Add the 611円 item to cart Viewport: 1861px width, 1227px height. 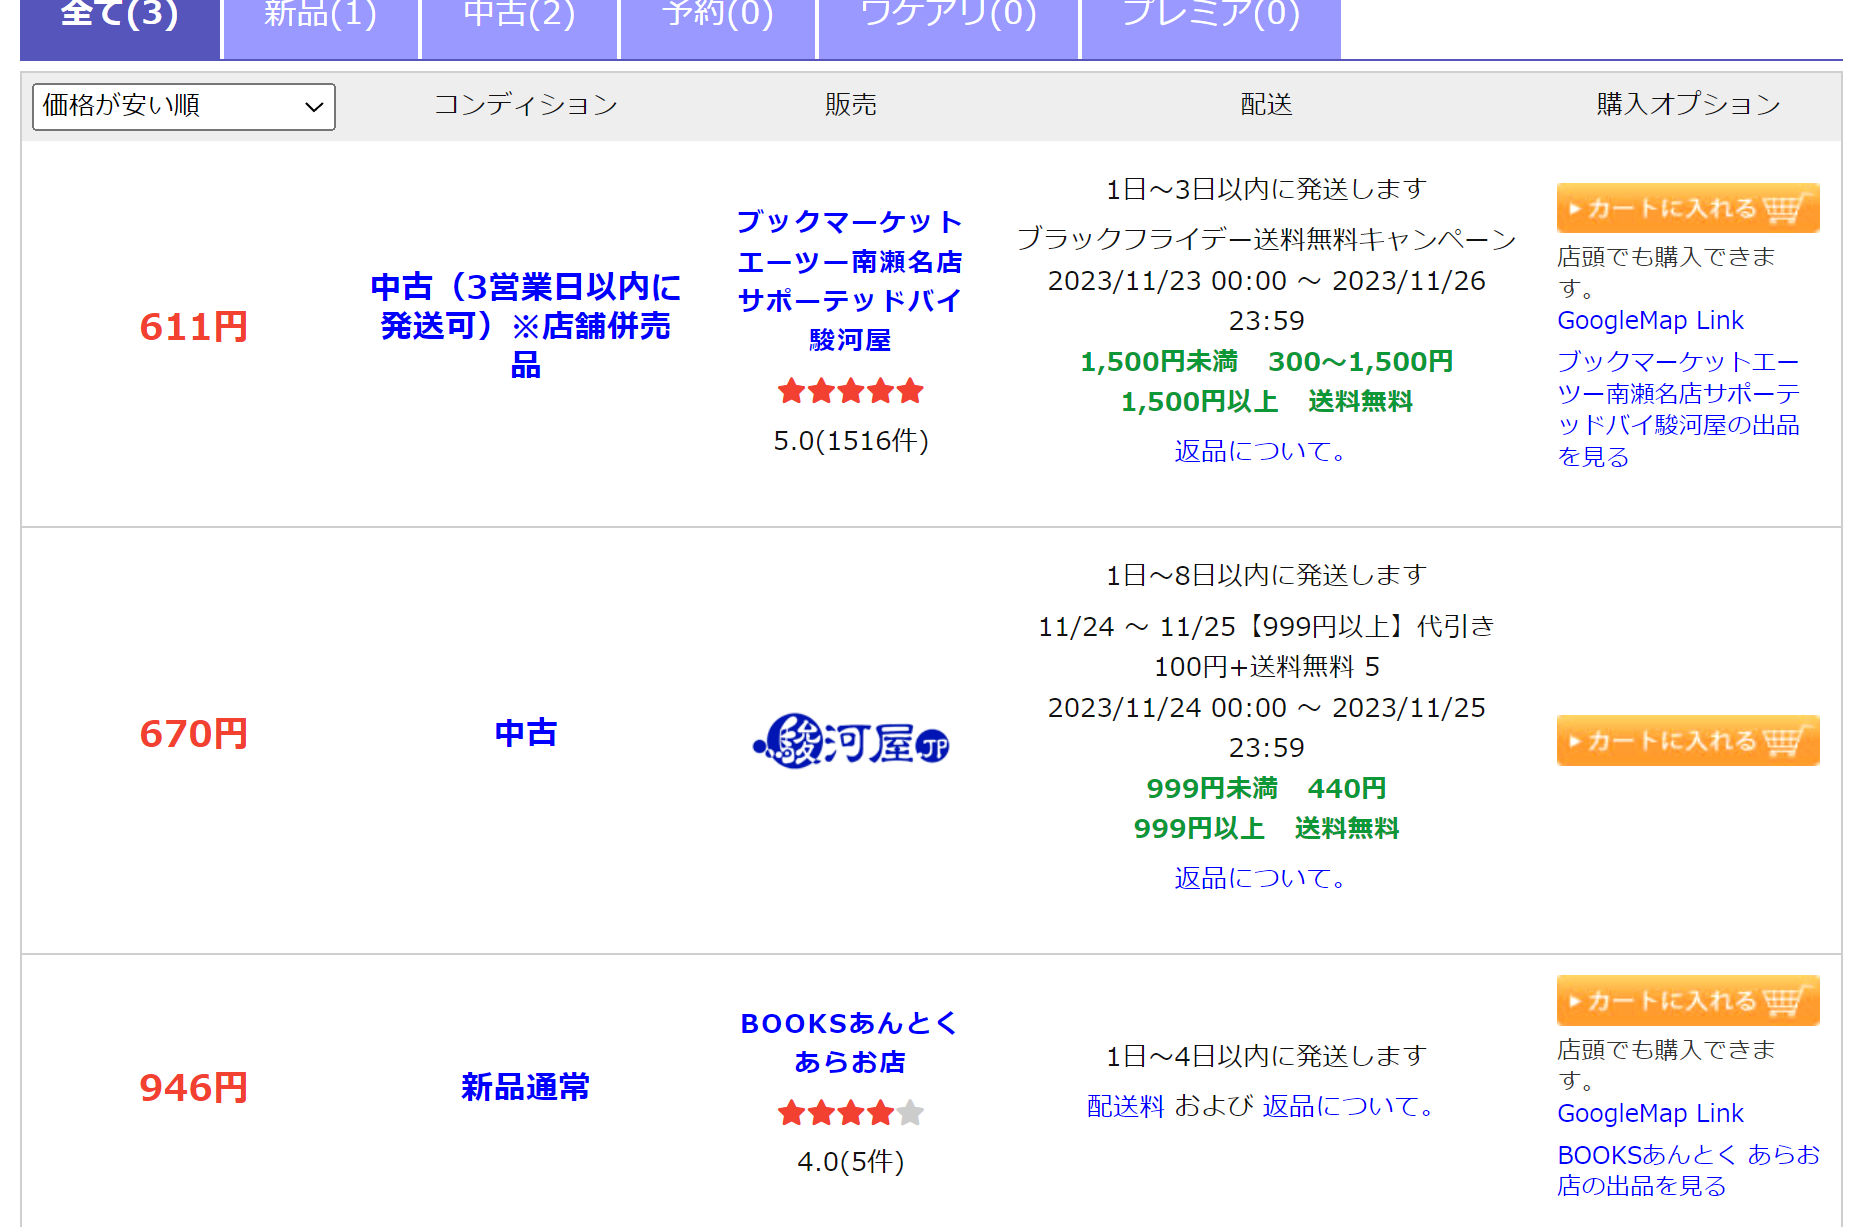point(1687,209)
